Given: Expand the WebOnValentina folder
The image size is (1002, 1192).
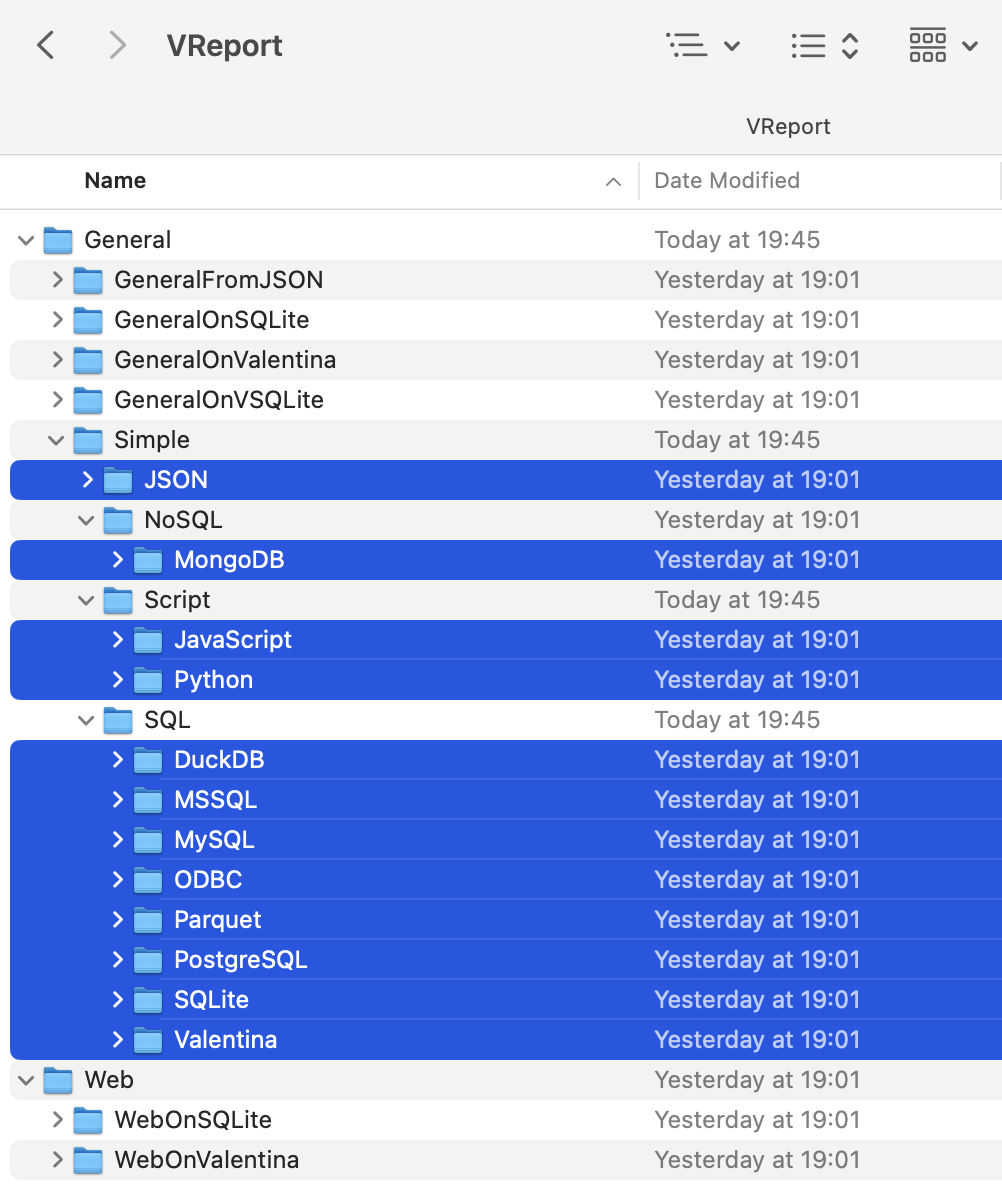Looking at the screenshot, I should [57, 1160].
